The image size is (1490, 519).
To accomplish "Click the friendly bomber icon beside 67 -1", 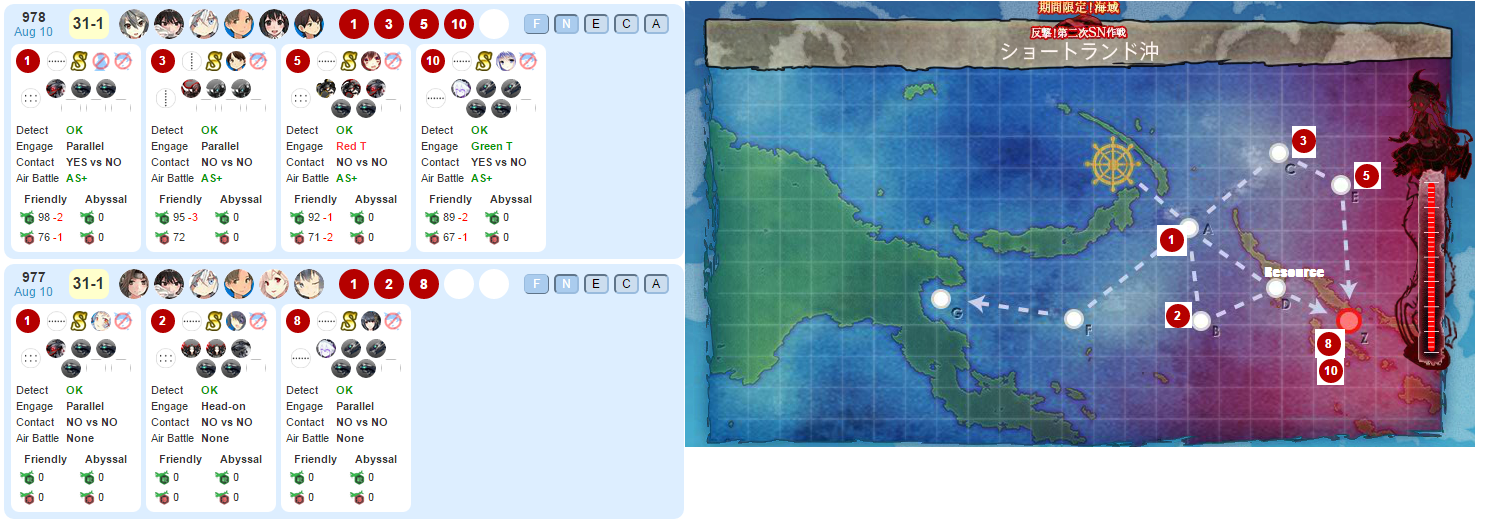I will point(433,237).
